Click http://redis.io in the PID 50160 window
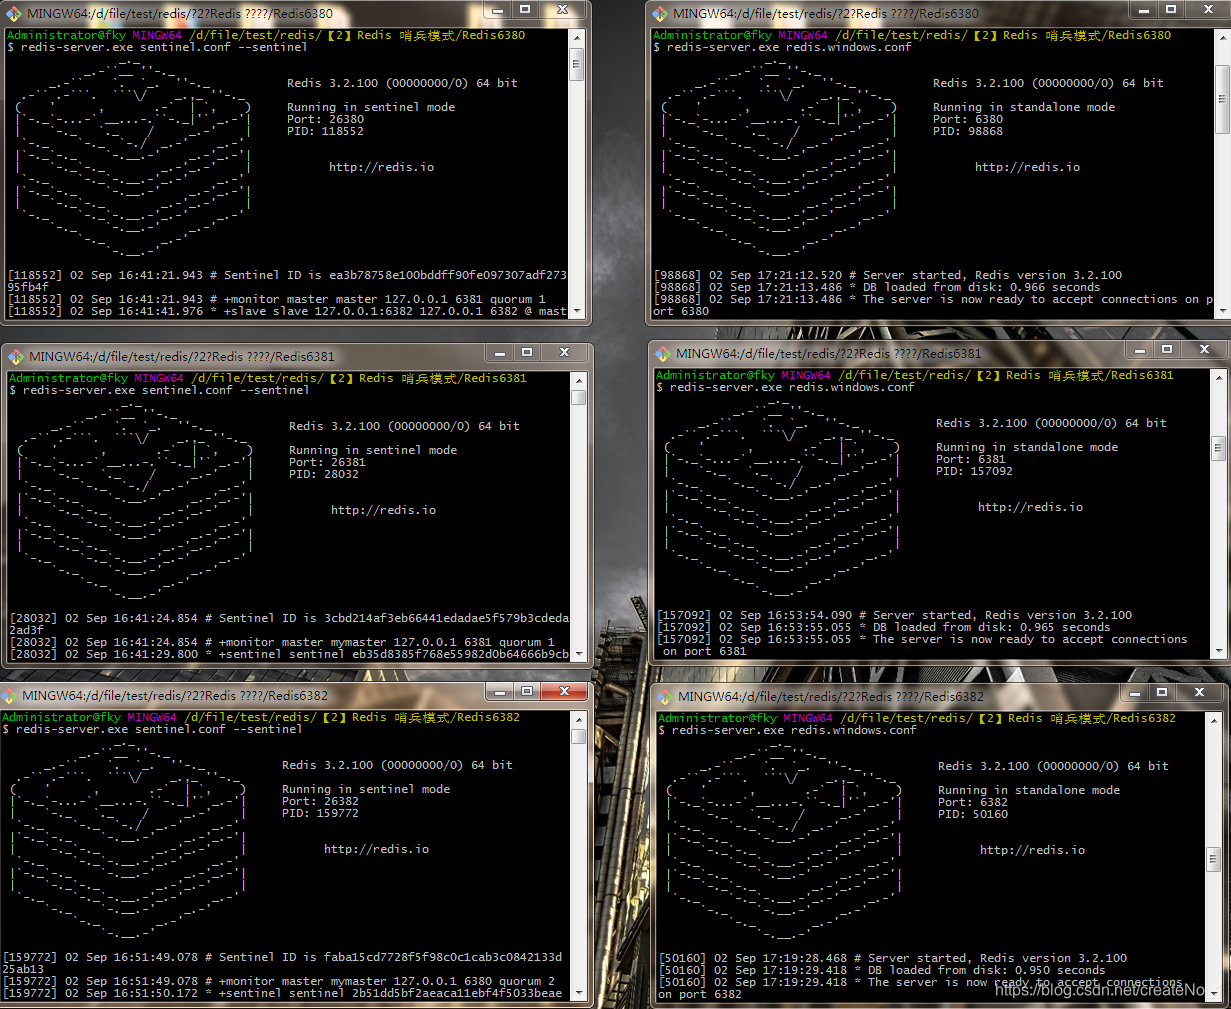The image size is (1231, 1009). pyautogui.click(x=1032, y=850)
